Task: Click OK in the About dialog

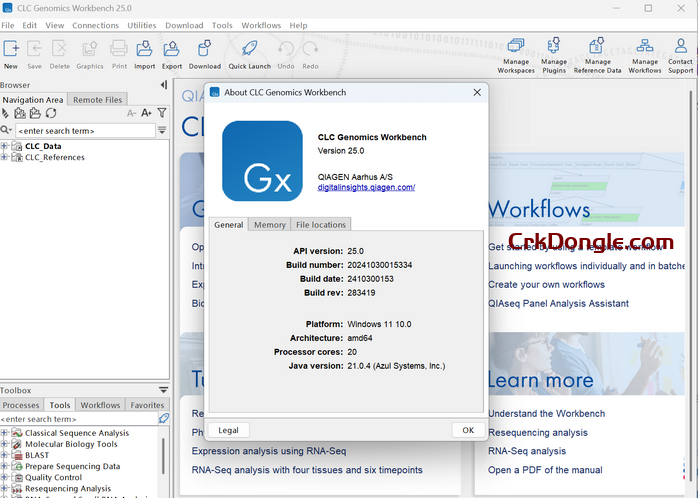Action: click(468, 430)
